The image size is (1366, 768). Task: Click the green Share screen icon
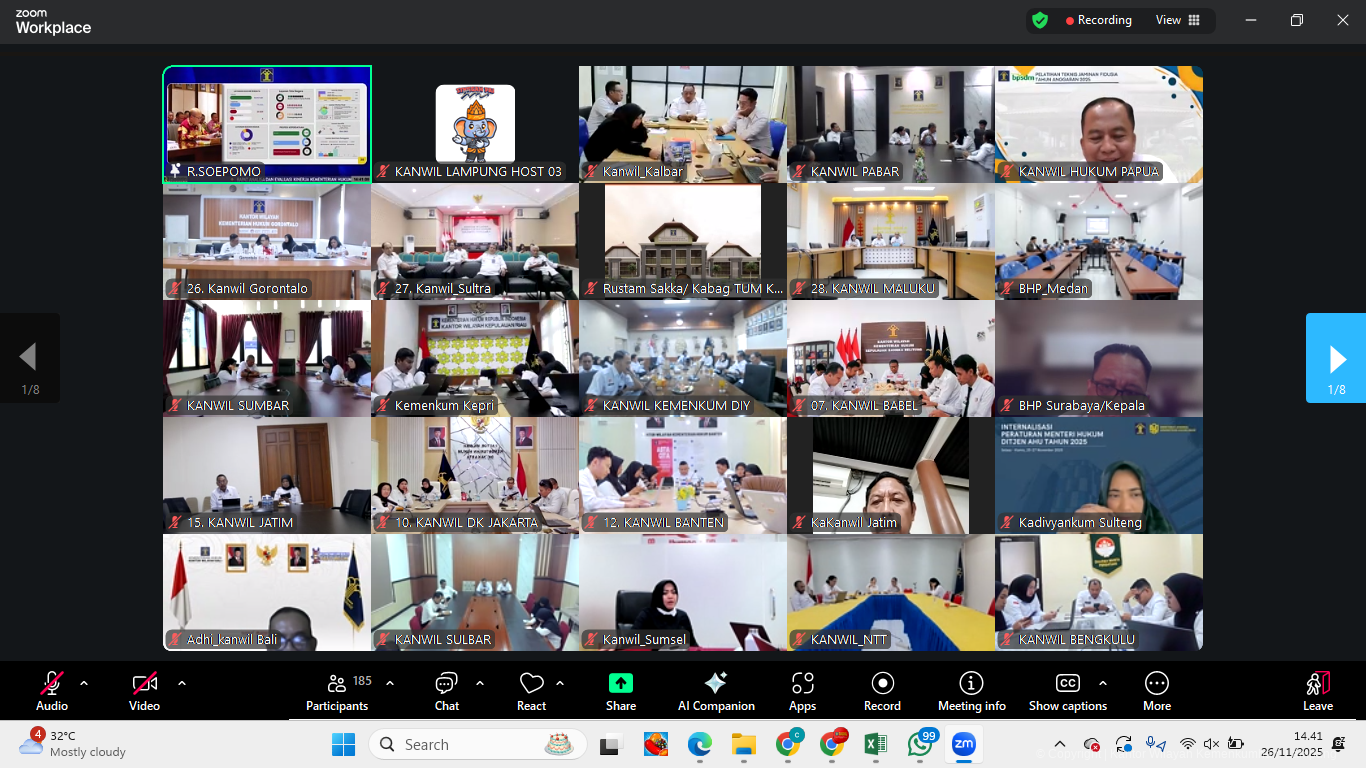pos(621,683)
